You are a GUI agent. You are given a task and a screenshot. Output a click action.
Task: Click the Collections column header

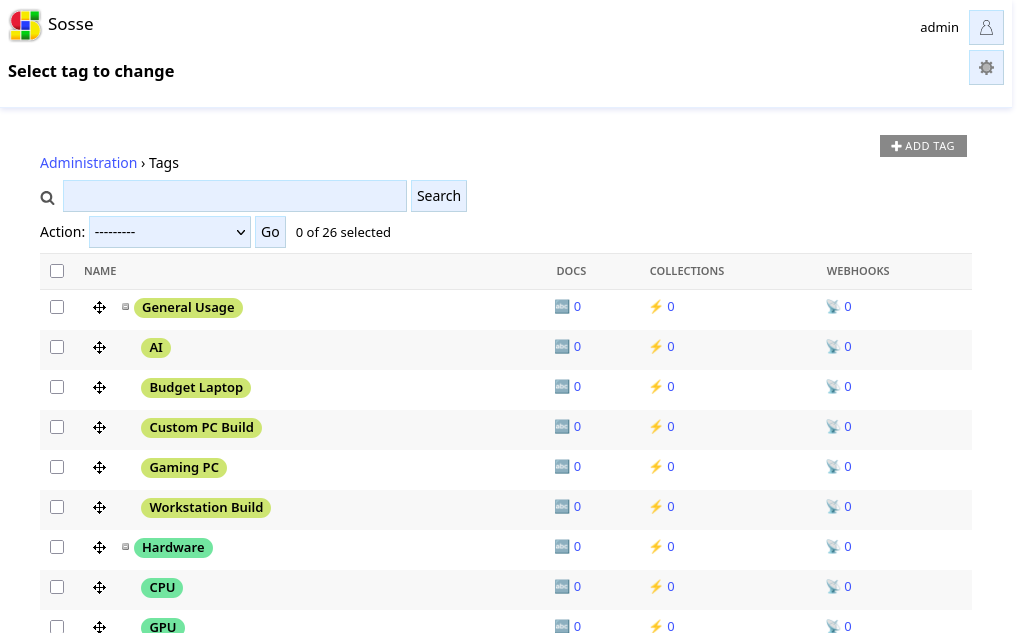686,271
